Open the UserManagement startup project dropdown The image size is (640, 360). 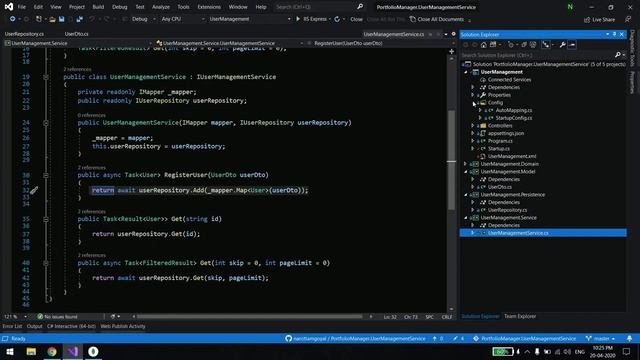click(250, 19)
